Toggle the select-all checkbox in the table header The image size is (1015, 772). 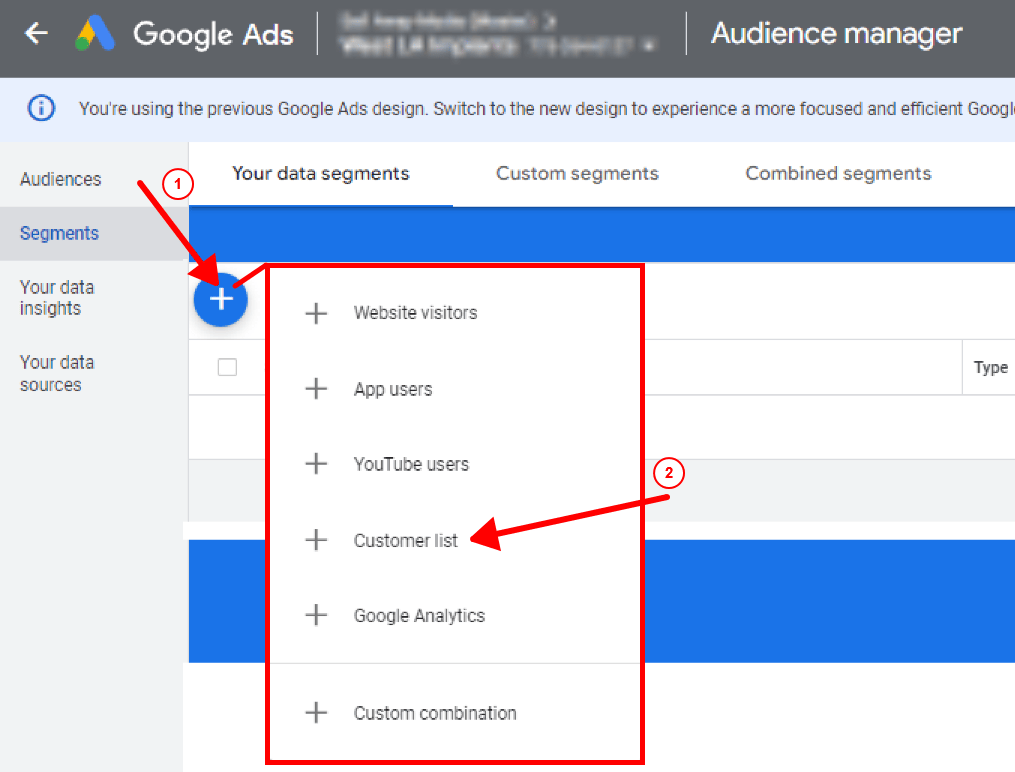(x=227, y=367)
